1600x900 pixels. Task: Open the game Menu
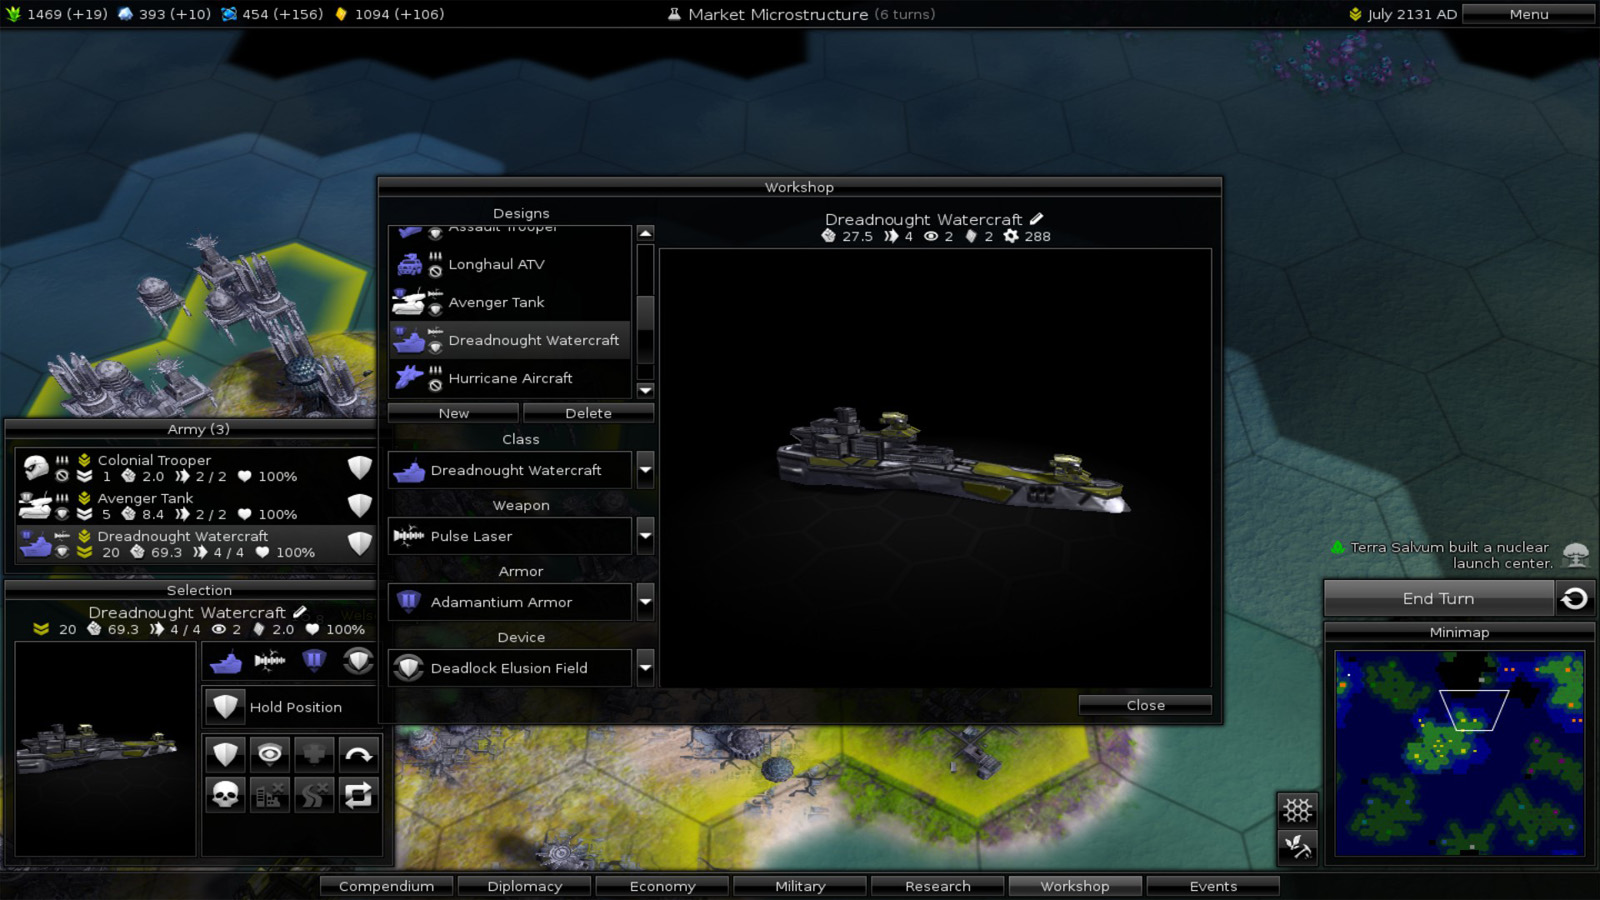[x=1529, y=14]
